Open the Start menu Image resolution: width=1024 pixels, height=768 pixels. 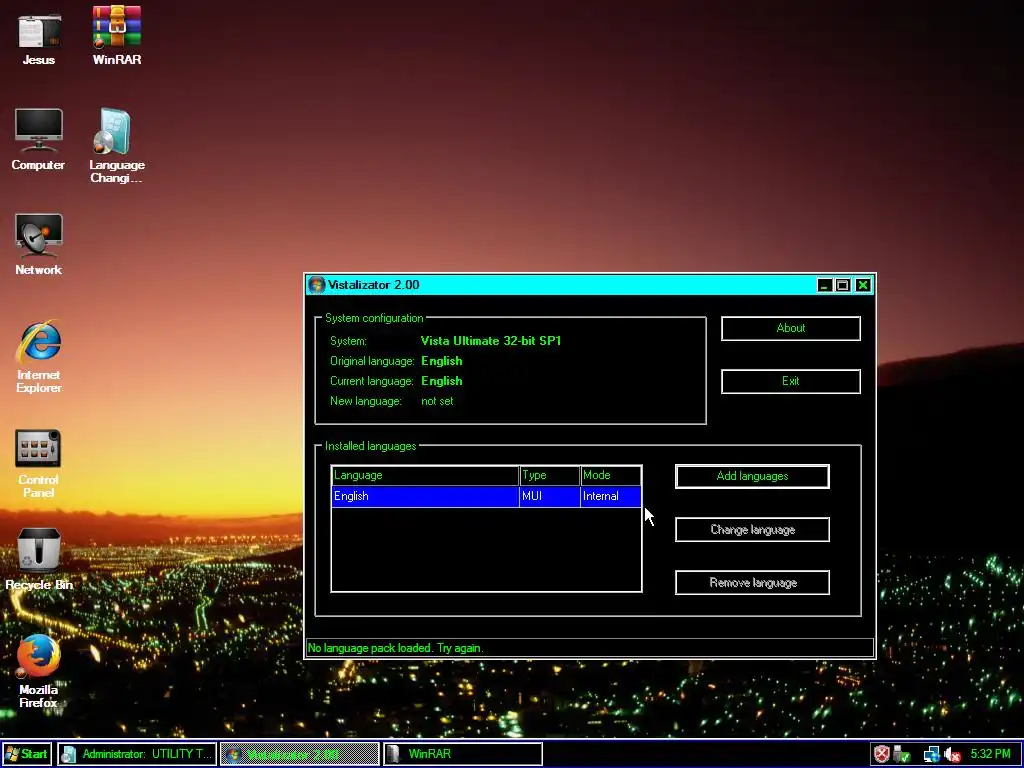pyautogui.click(x=26, y=754)
